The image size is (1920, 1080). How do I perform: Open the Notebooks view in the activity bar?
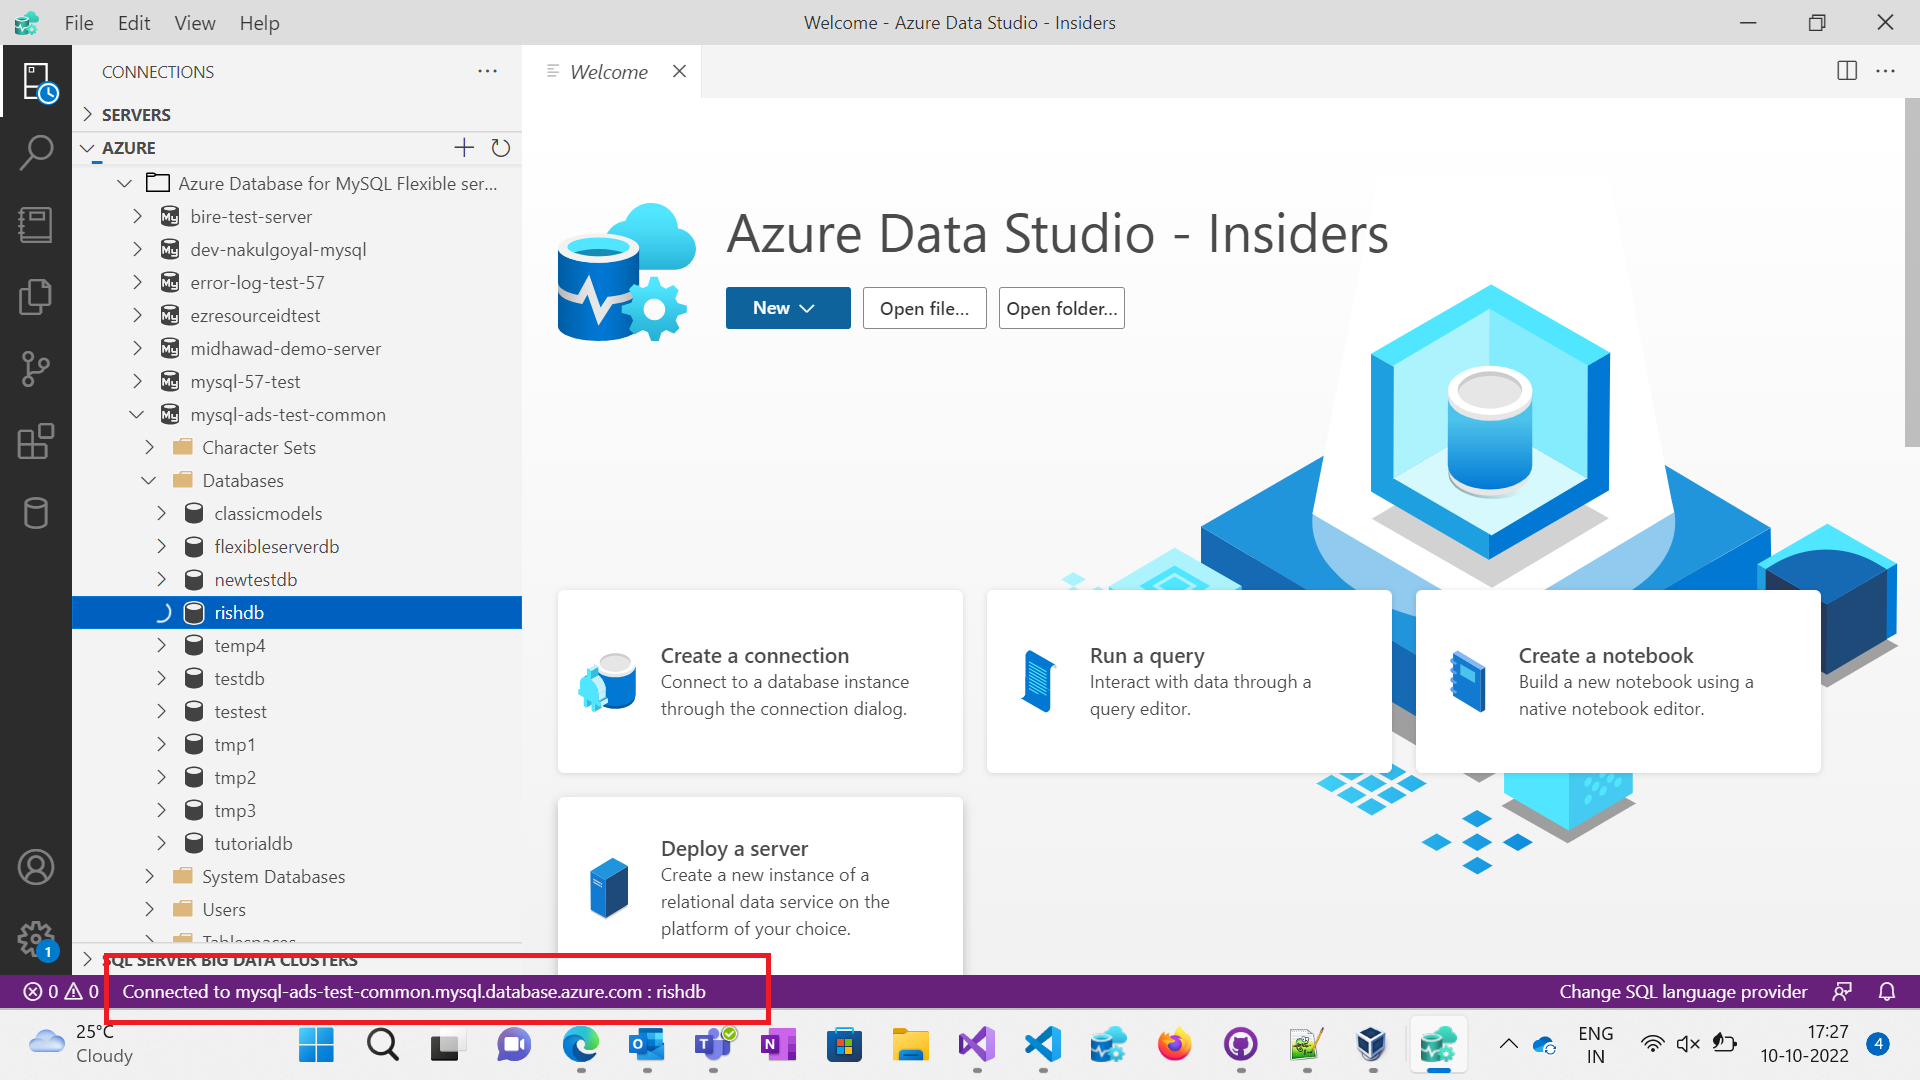(37, 224)
